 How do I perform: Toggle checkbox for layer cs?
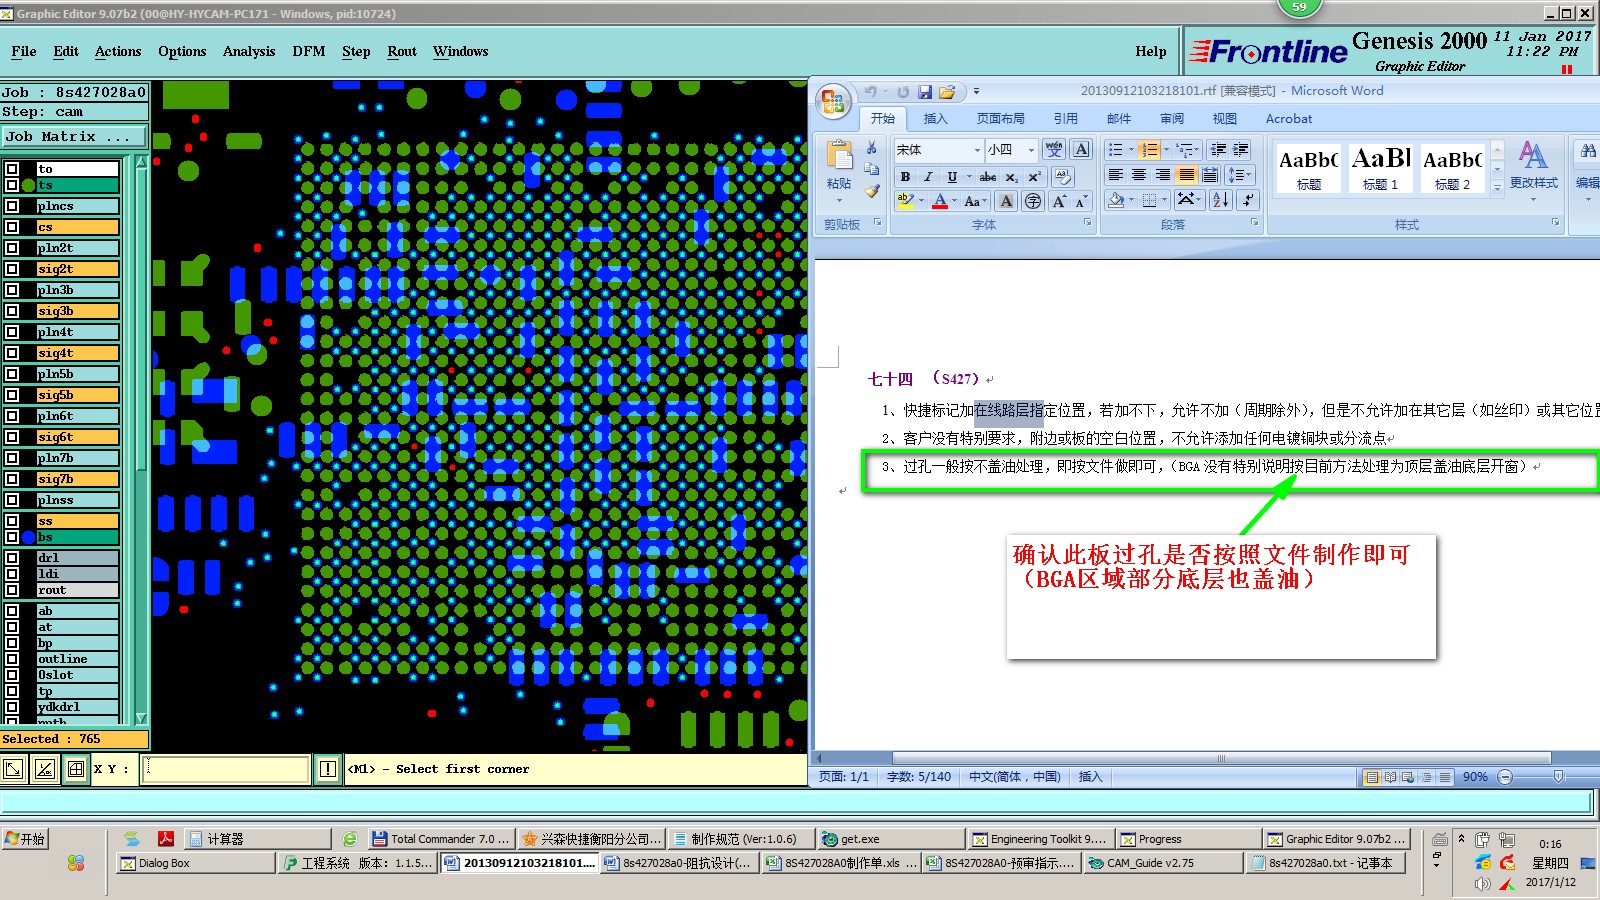pos(12,227)
